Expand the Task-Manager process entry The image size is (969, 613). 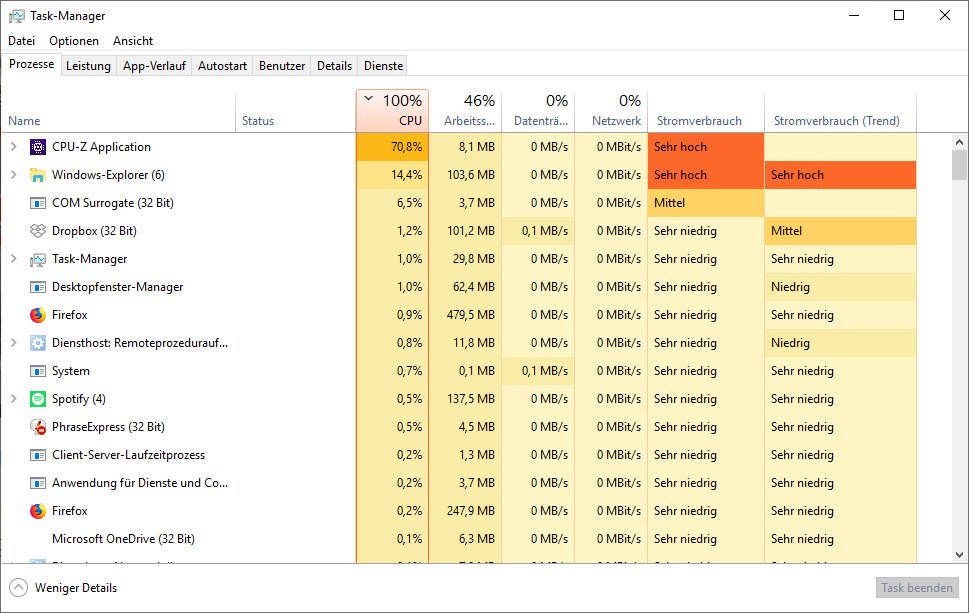point(13,259)
